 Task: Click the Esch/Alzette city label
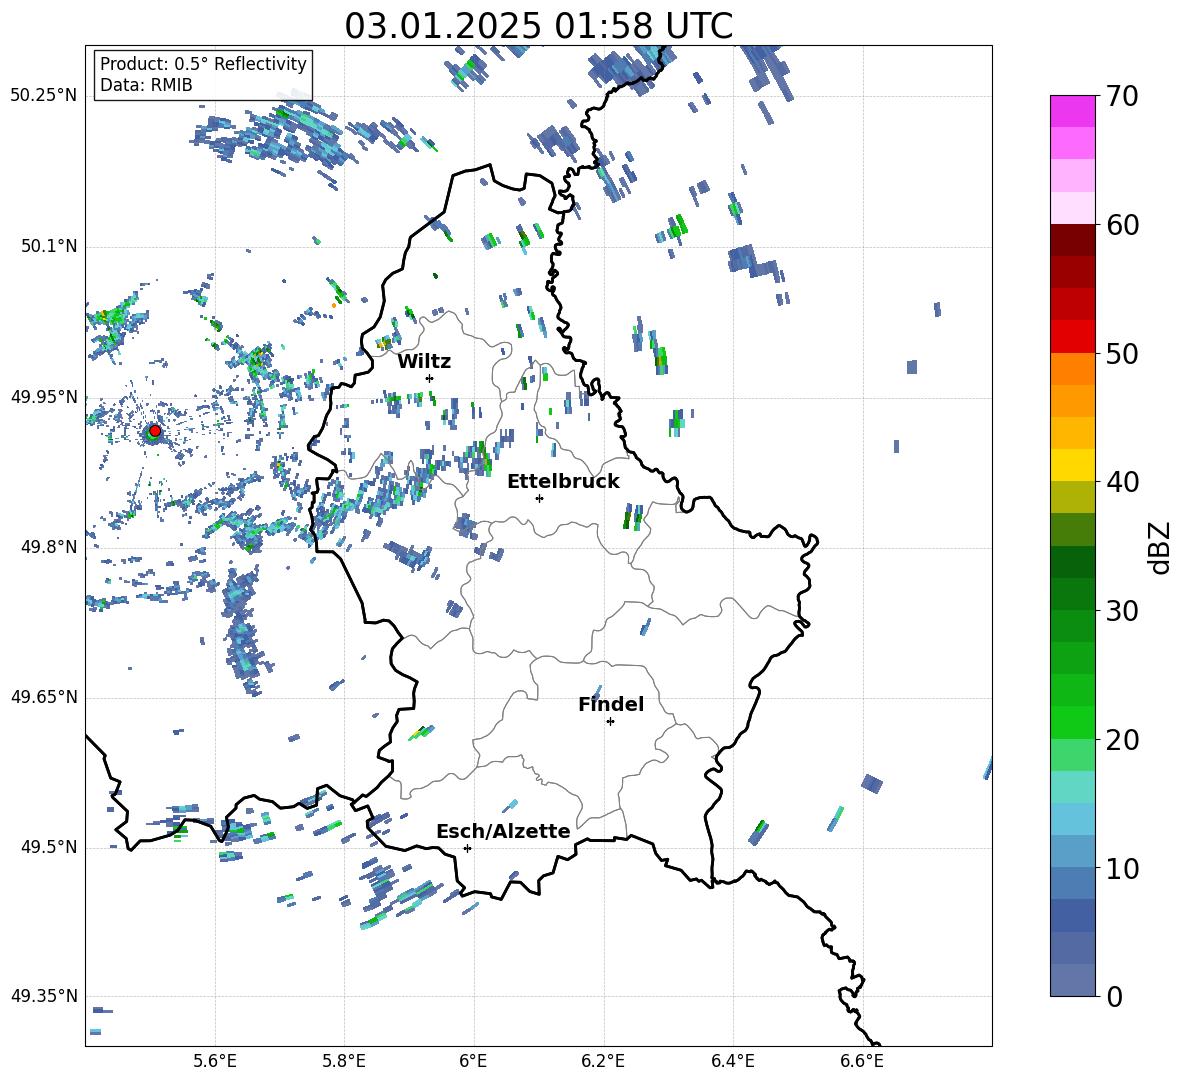tap(503, 831)
